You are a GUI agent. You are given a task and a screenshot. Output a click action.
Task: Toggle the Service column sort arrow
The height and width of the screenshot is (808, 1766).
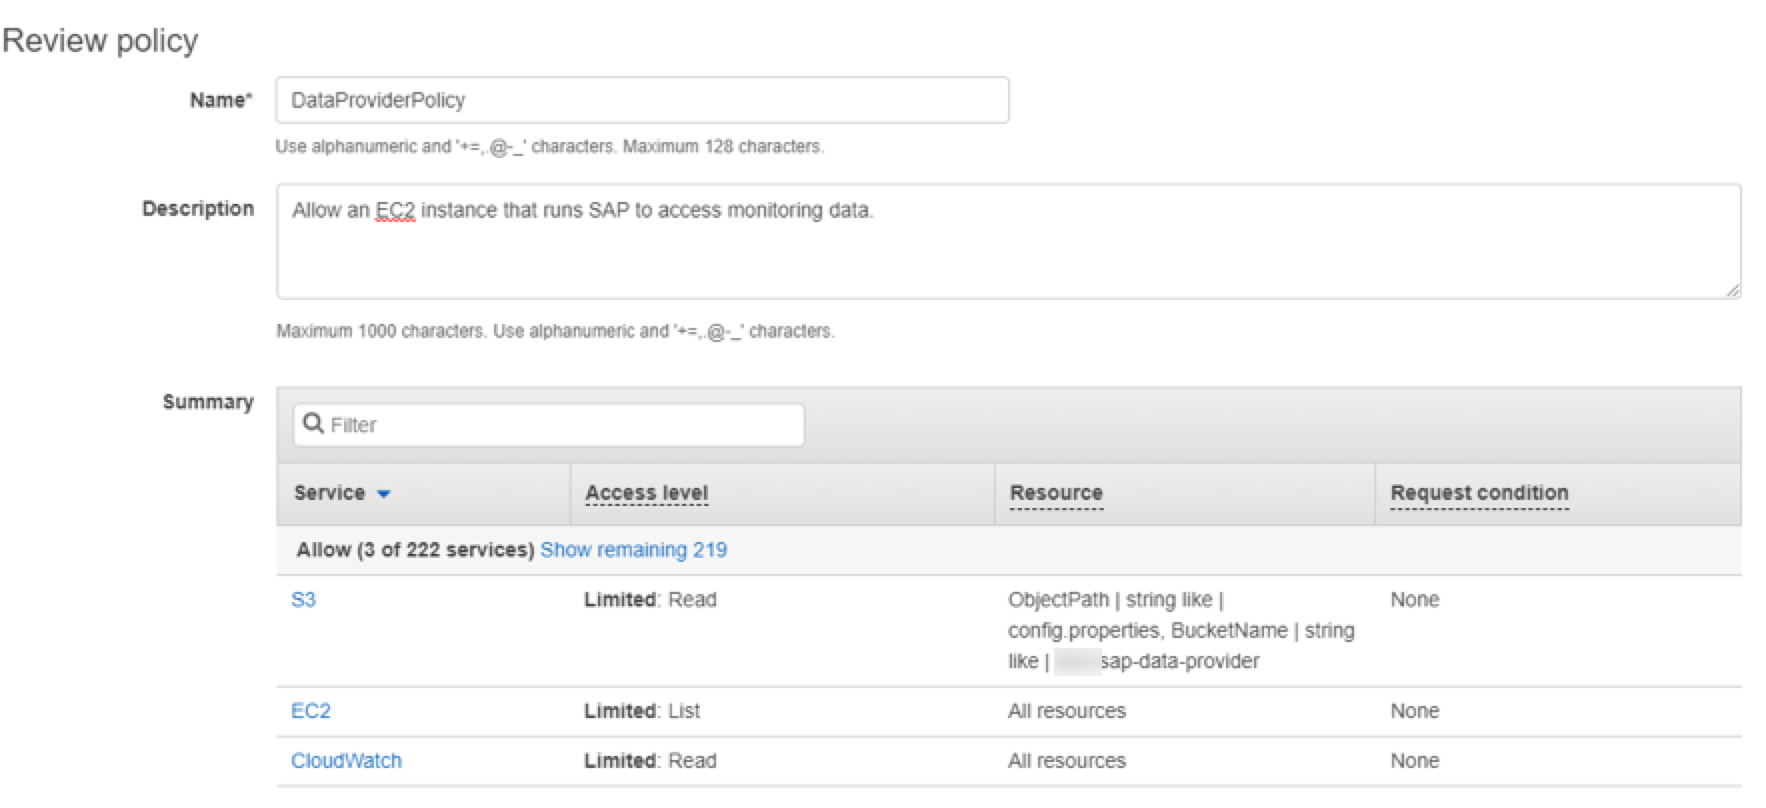point(383,494)
